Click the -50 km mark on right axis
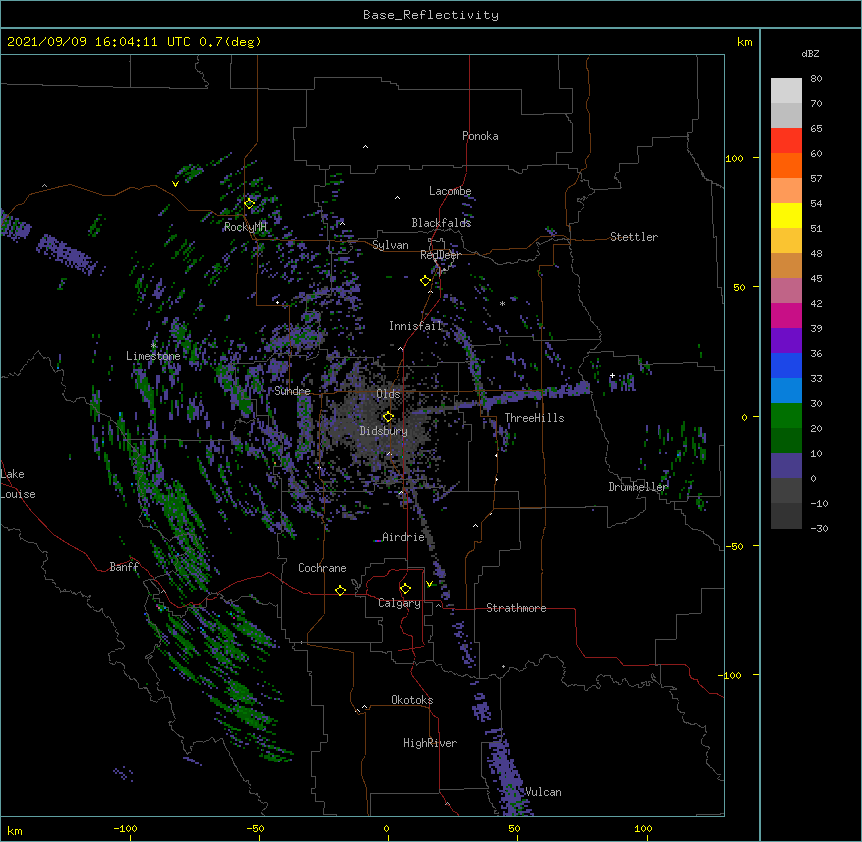This screenshot has height=842, width=862. tap(734, 546)
